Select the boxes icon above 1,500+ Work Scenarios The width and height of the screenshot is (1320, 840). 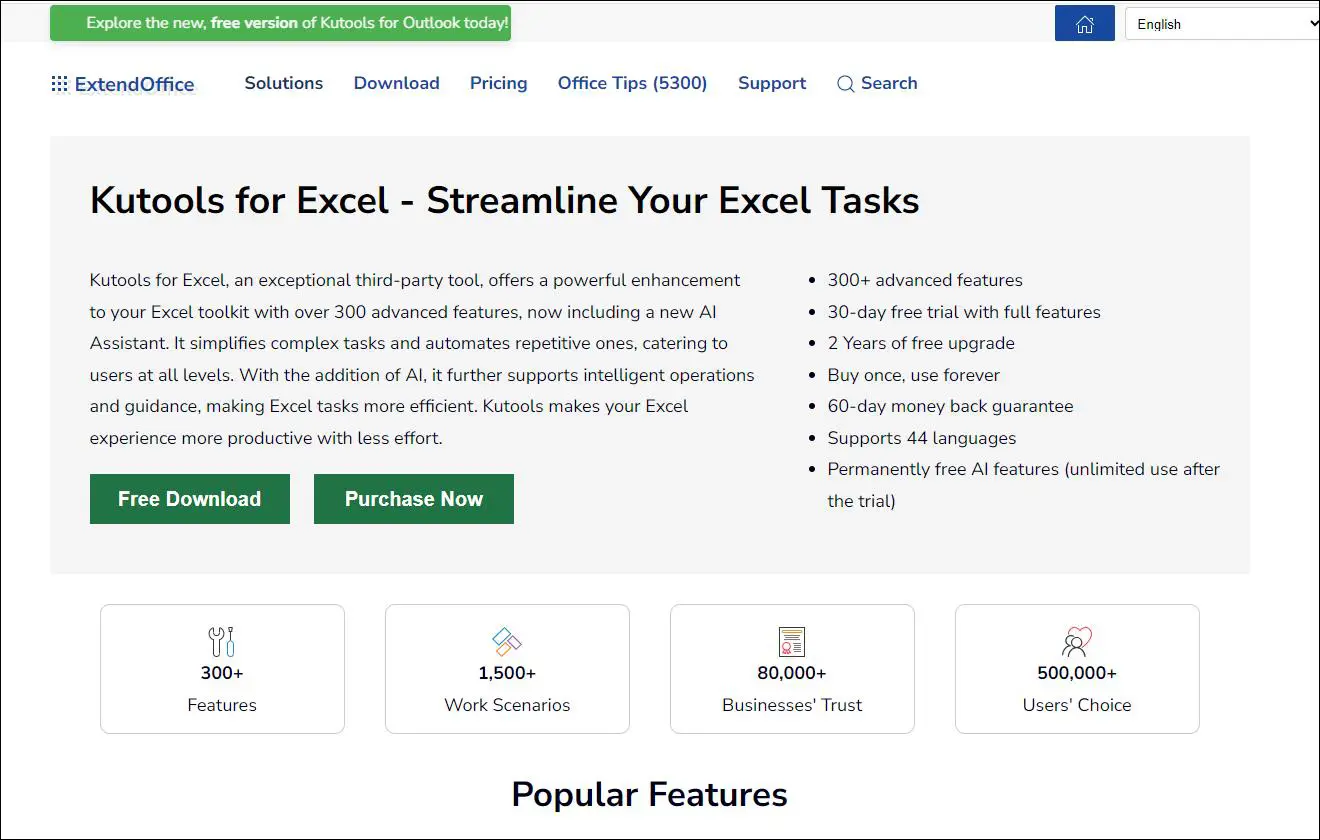[506, 641]
